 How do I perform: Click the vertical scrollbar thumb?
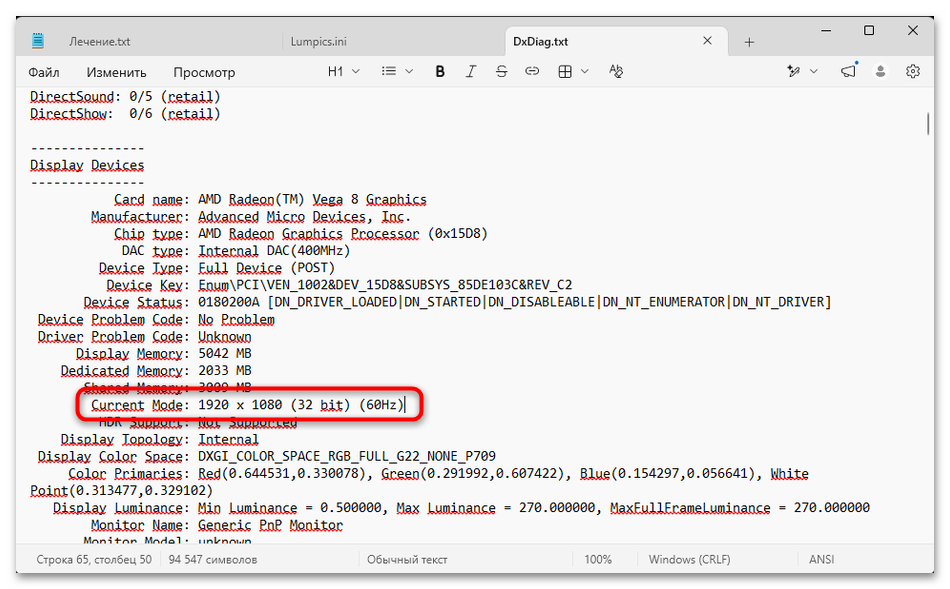928,124
